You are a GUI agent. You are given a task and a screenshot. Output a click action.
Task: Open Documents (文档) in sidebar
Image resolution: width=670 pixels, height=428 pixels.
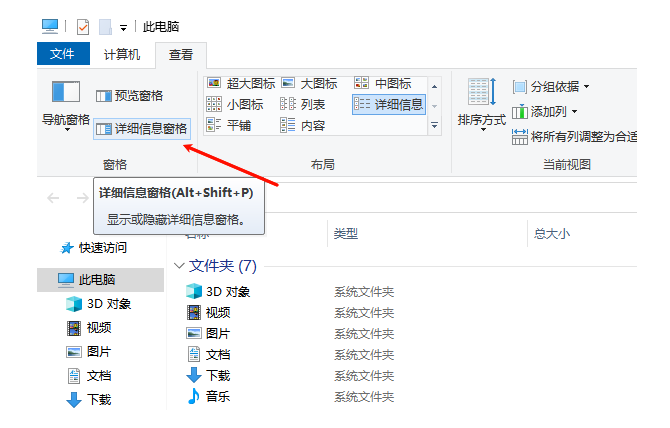(89, 376)
